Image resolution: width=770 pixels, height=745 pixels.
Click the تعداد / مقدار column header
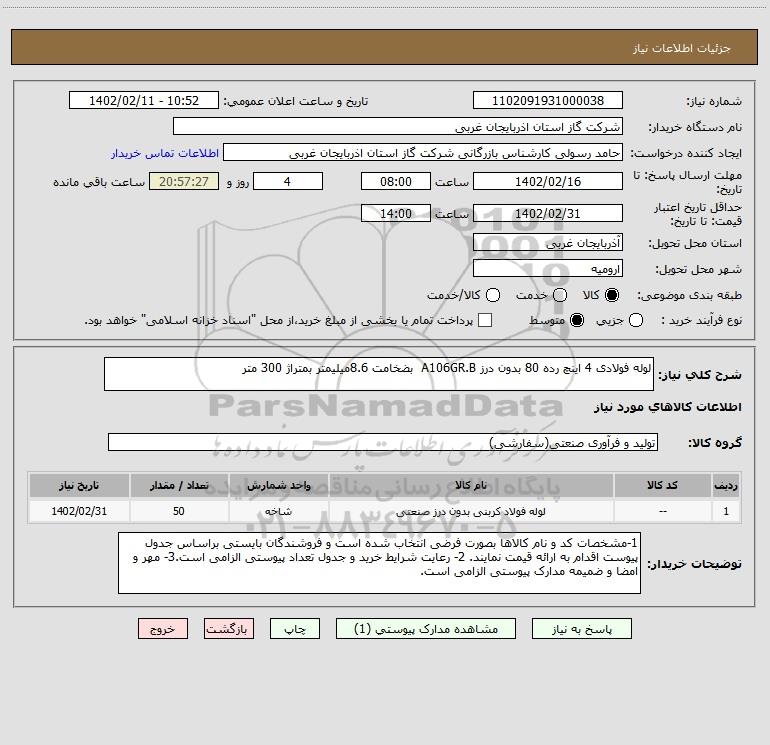pyautogui.click(x=179, y=485)
